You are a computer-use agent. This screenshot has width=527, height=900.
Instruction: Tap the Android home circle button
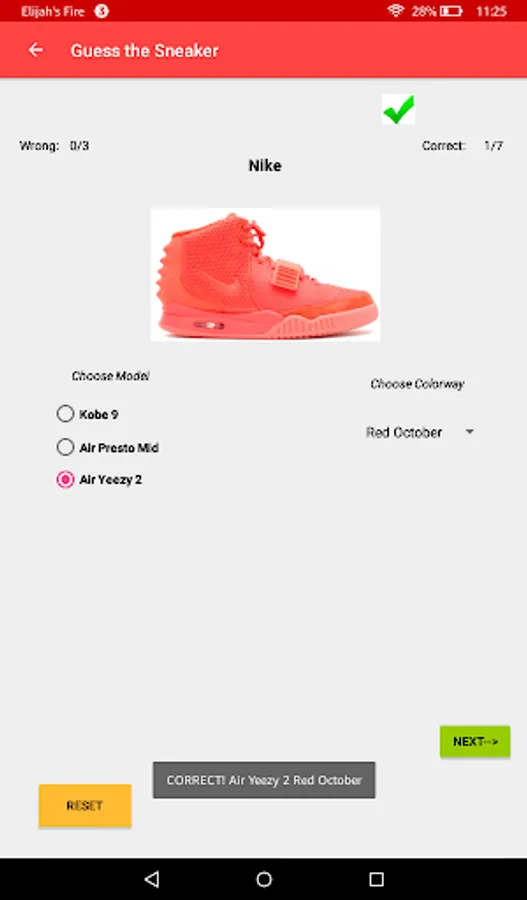click(x=264, y=879)
